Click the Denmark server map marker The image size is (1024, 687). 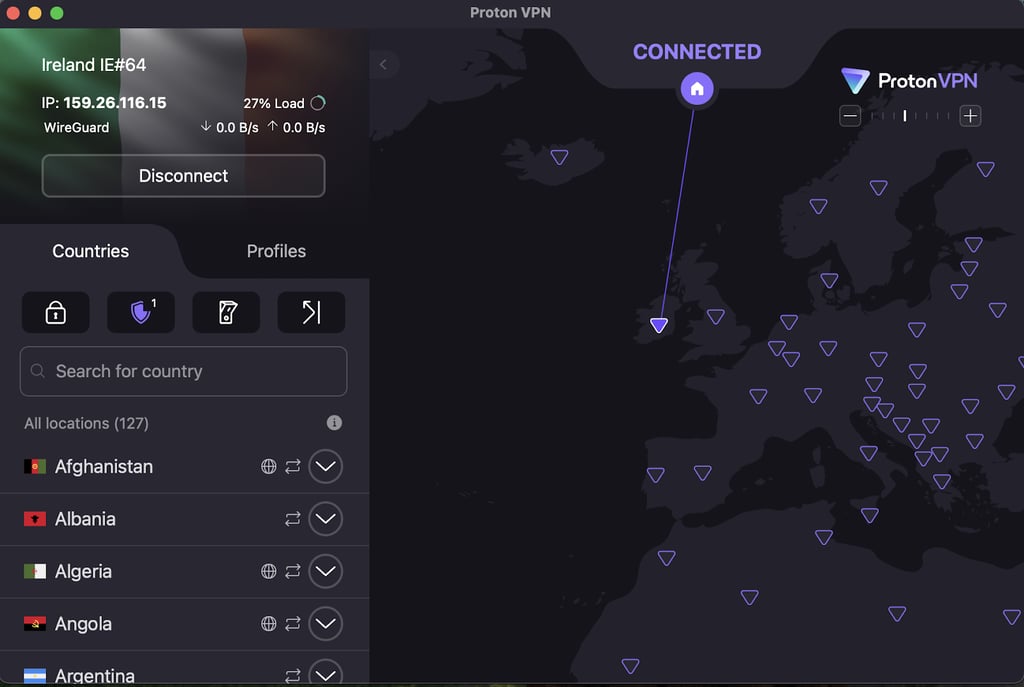[829, 281]
